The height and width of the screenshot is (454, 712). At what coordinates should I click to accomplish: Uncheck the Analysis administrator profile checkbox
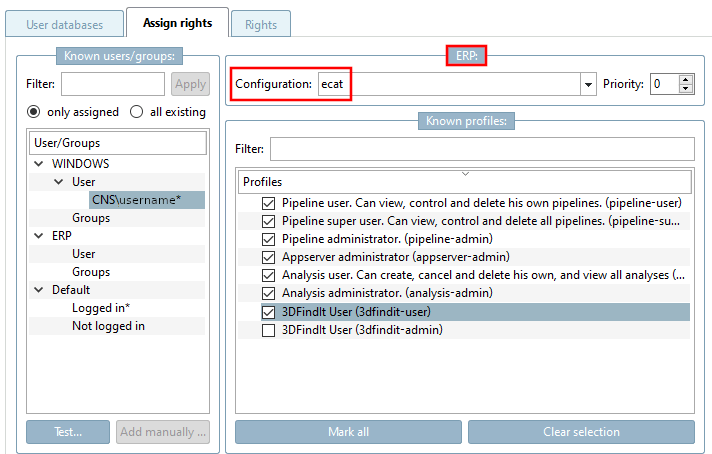268,293
